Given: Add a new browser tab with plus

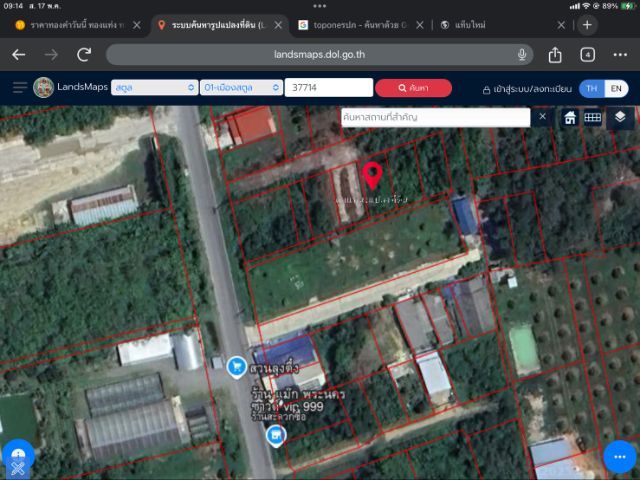Looking at the screenshot, I should click(587, 25).
